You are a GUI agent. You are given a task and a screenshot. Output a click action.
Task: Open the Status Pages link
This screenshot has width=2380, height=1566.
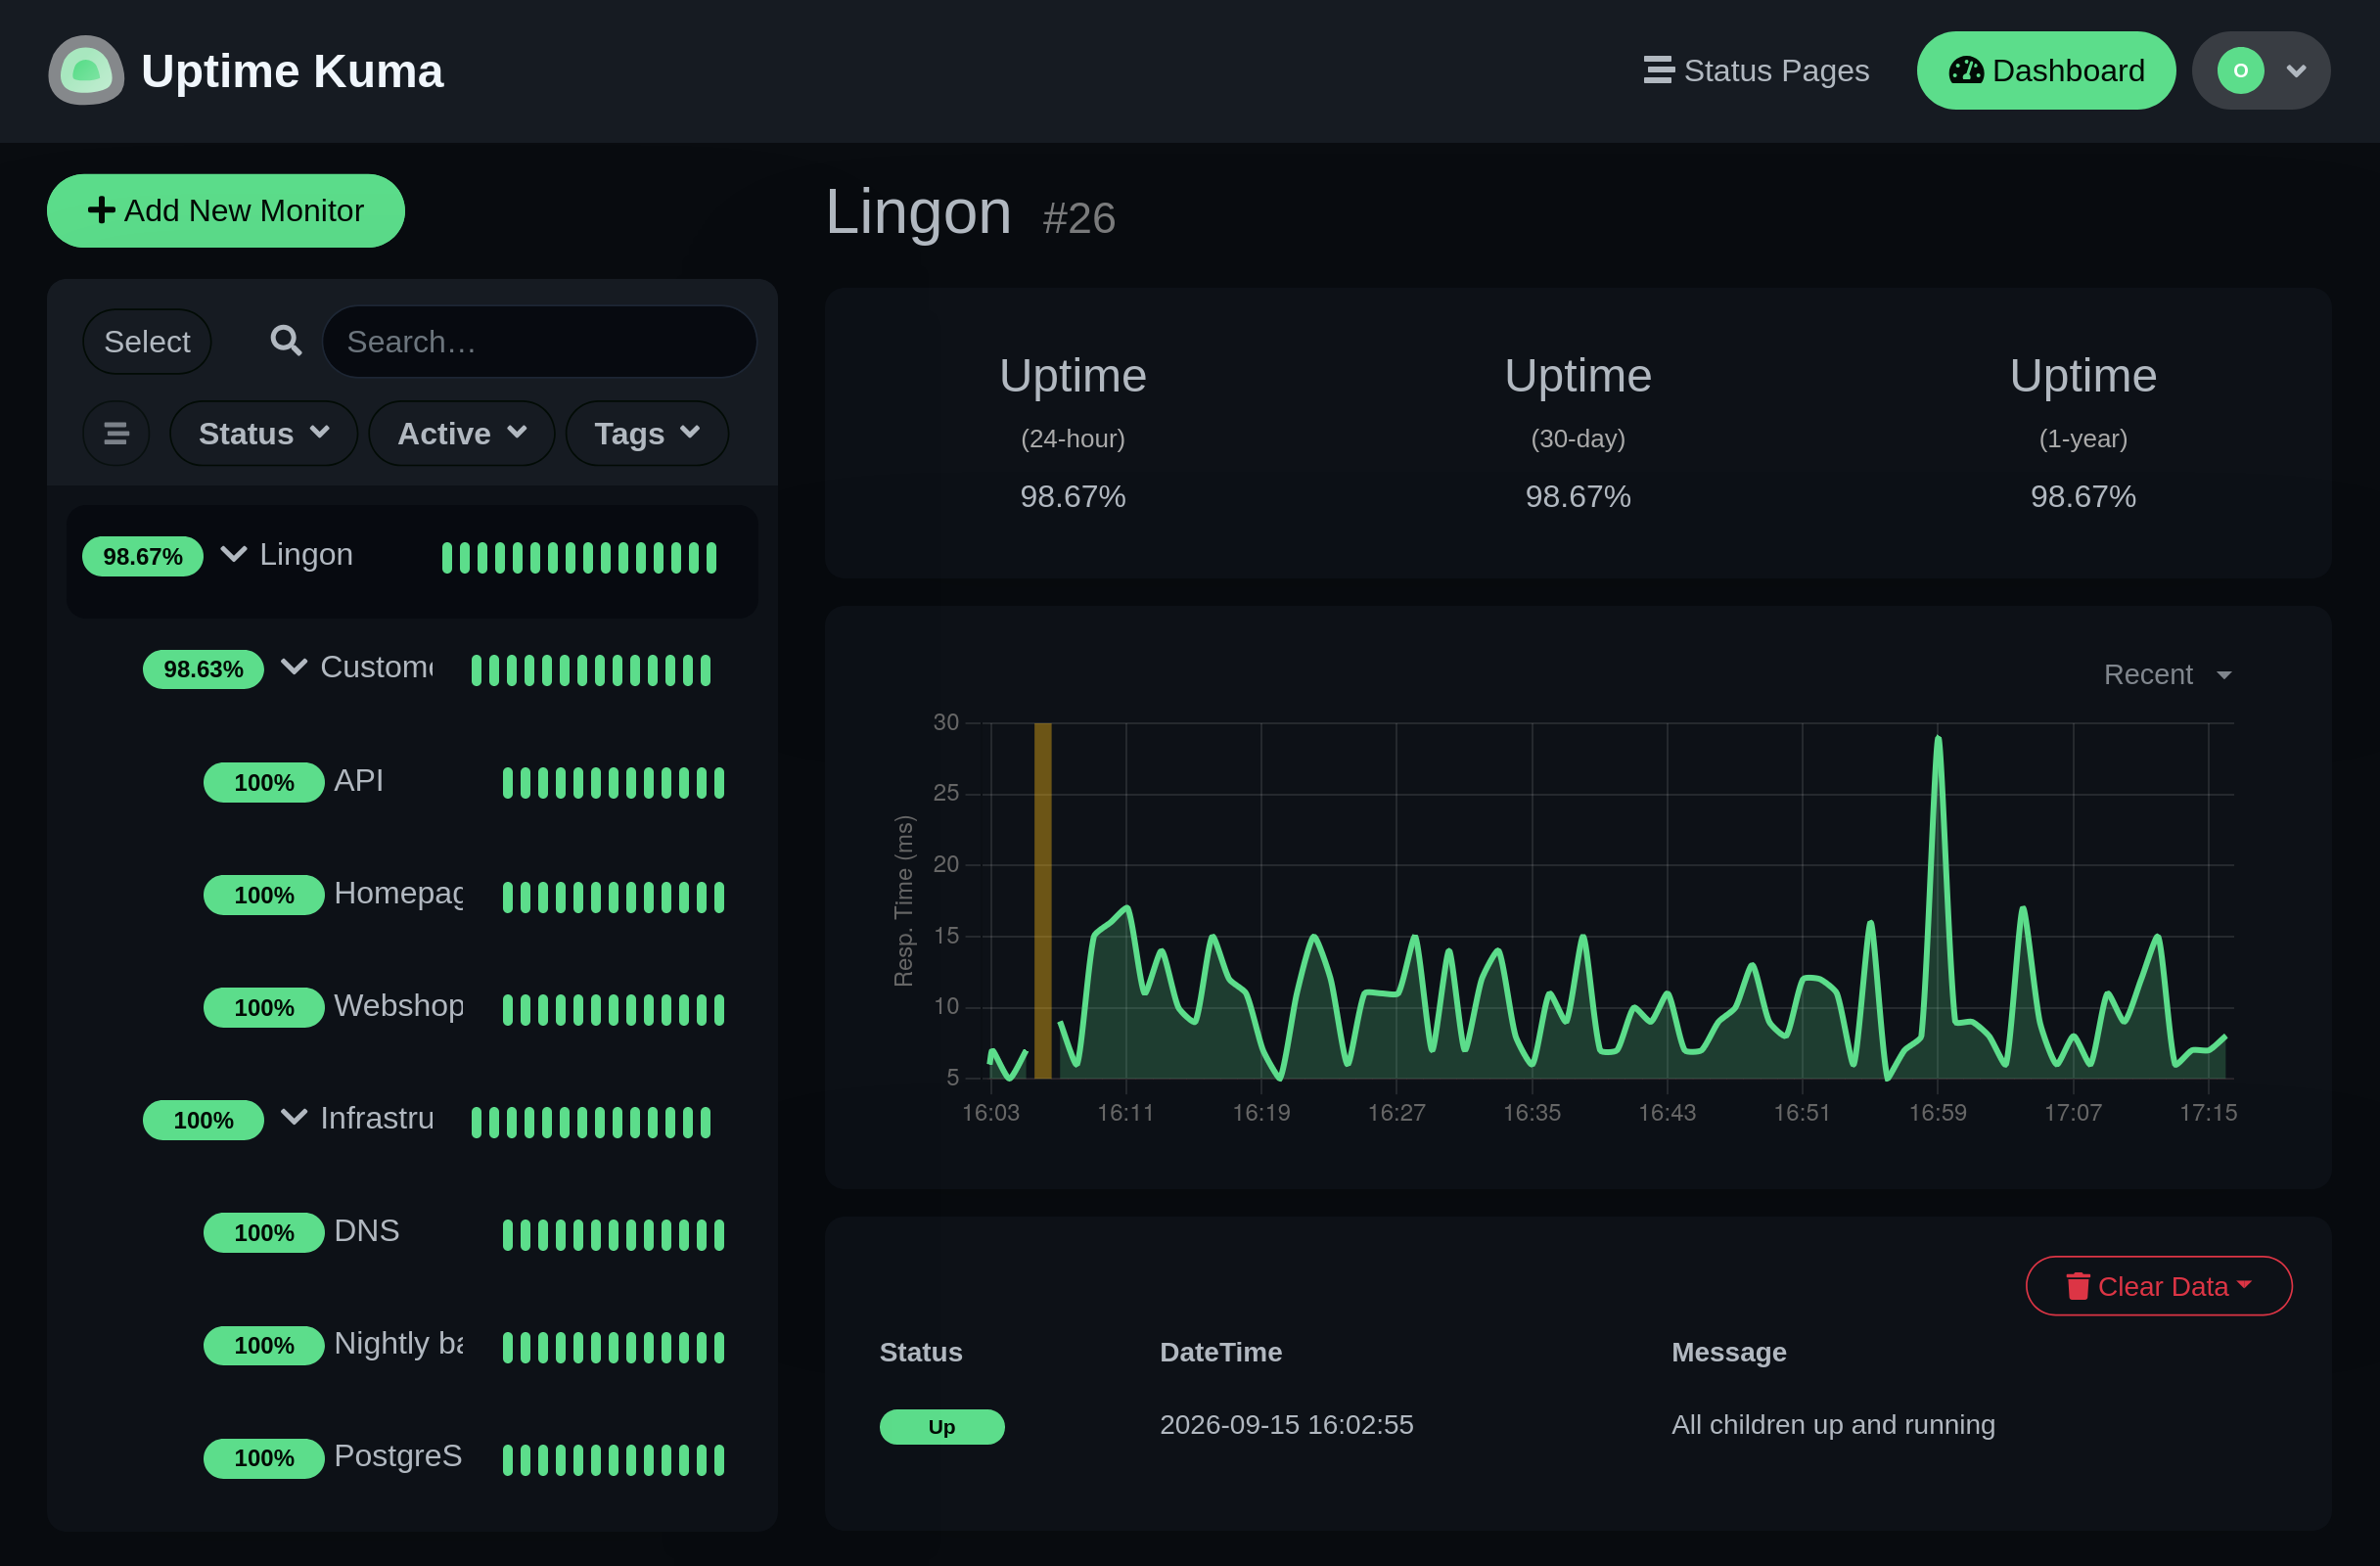[x=1756, y=70]
